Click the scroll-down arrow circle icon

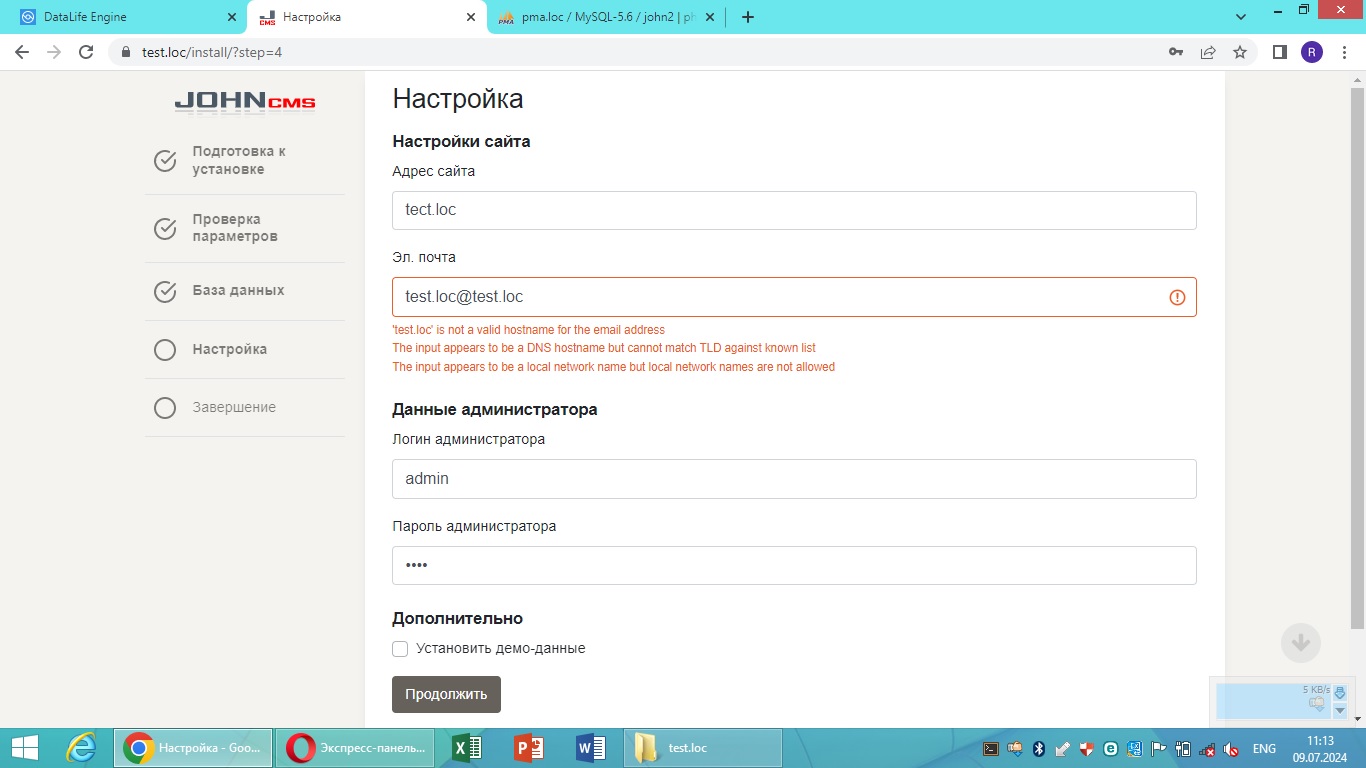(x=1300, y=642)
